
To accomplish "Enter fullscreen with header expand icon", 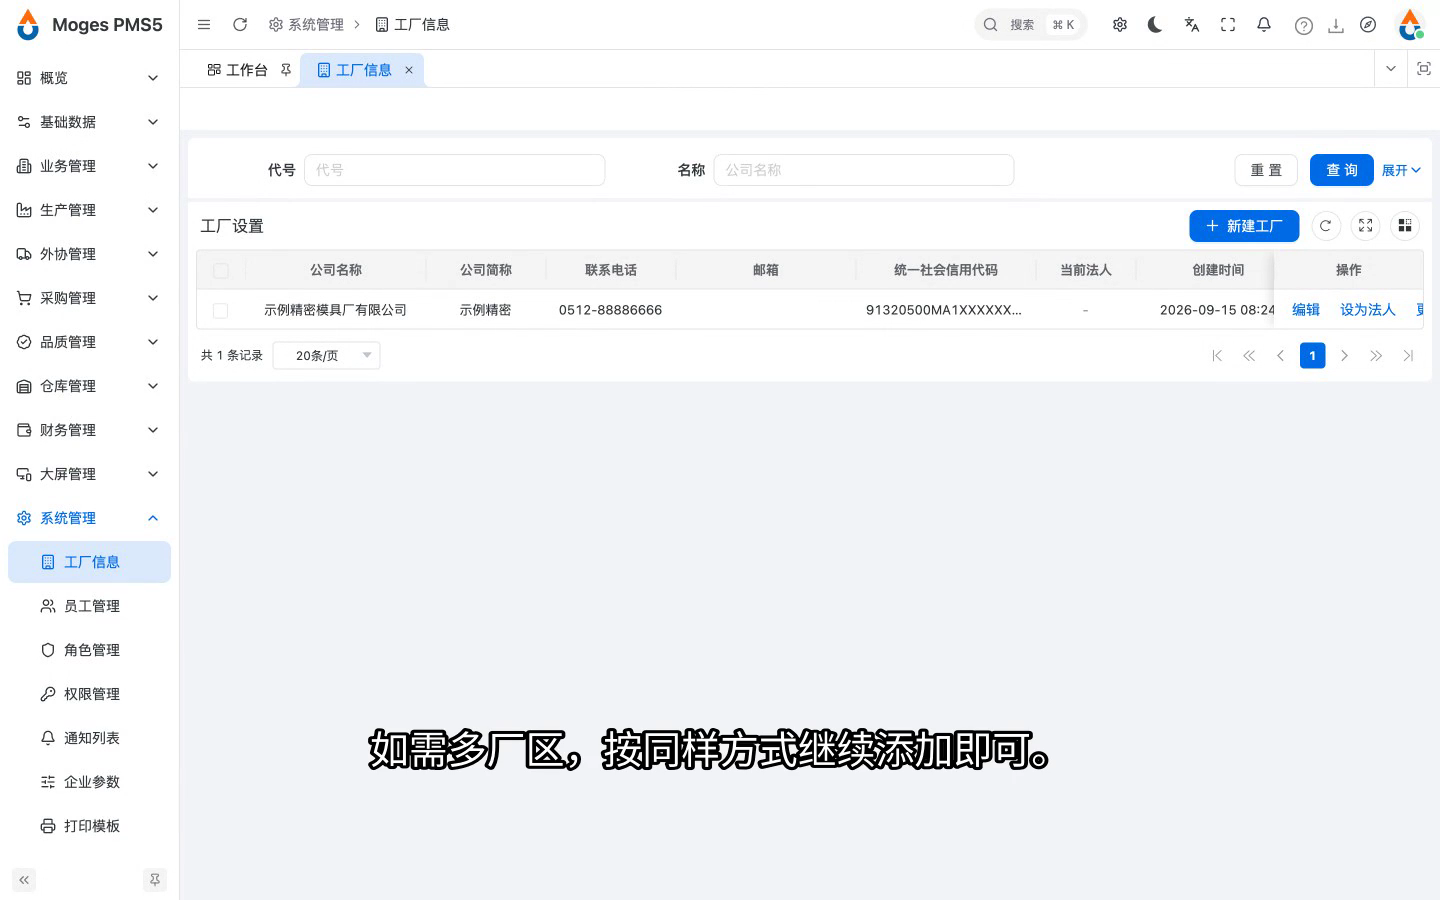I will (x=1228, y=25).
